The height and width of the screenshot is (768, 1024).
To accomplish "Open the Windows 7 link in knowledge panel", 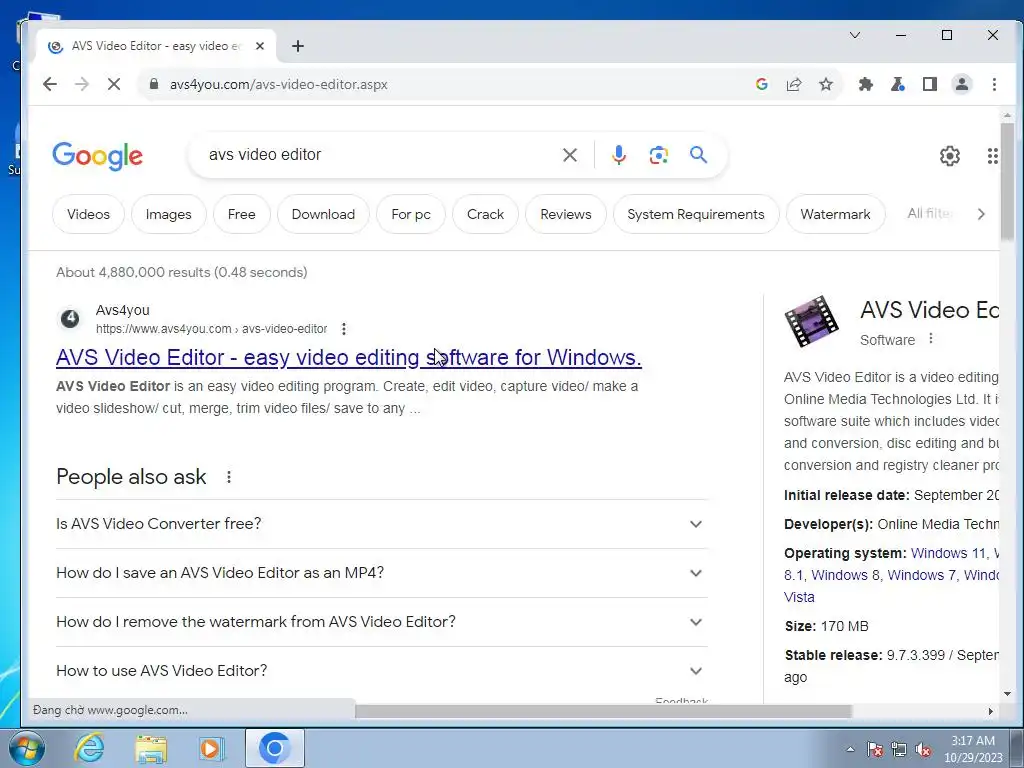I will click(x=921, y=575).
